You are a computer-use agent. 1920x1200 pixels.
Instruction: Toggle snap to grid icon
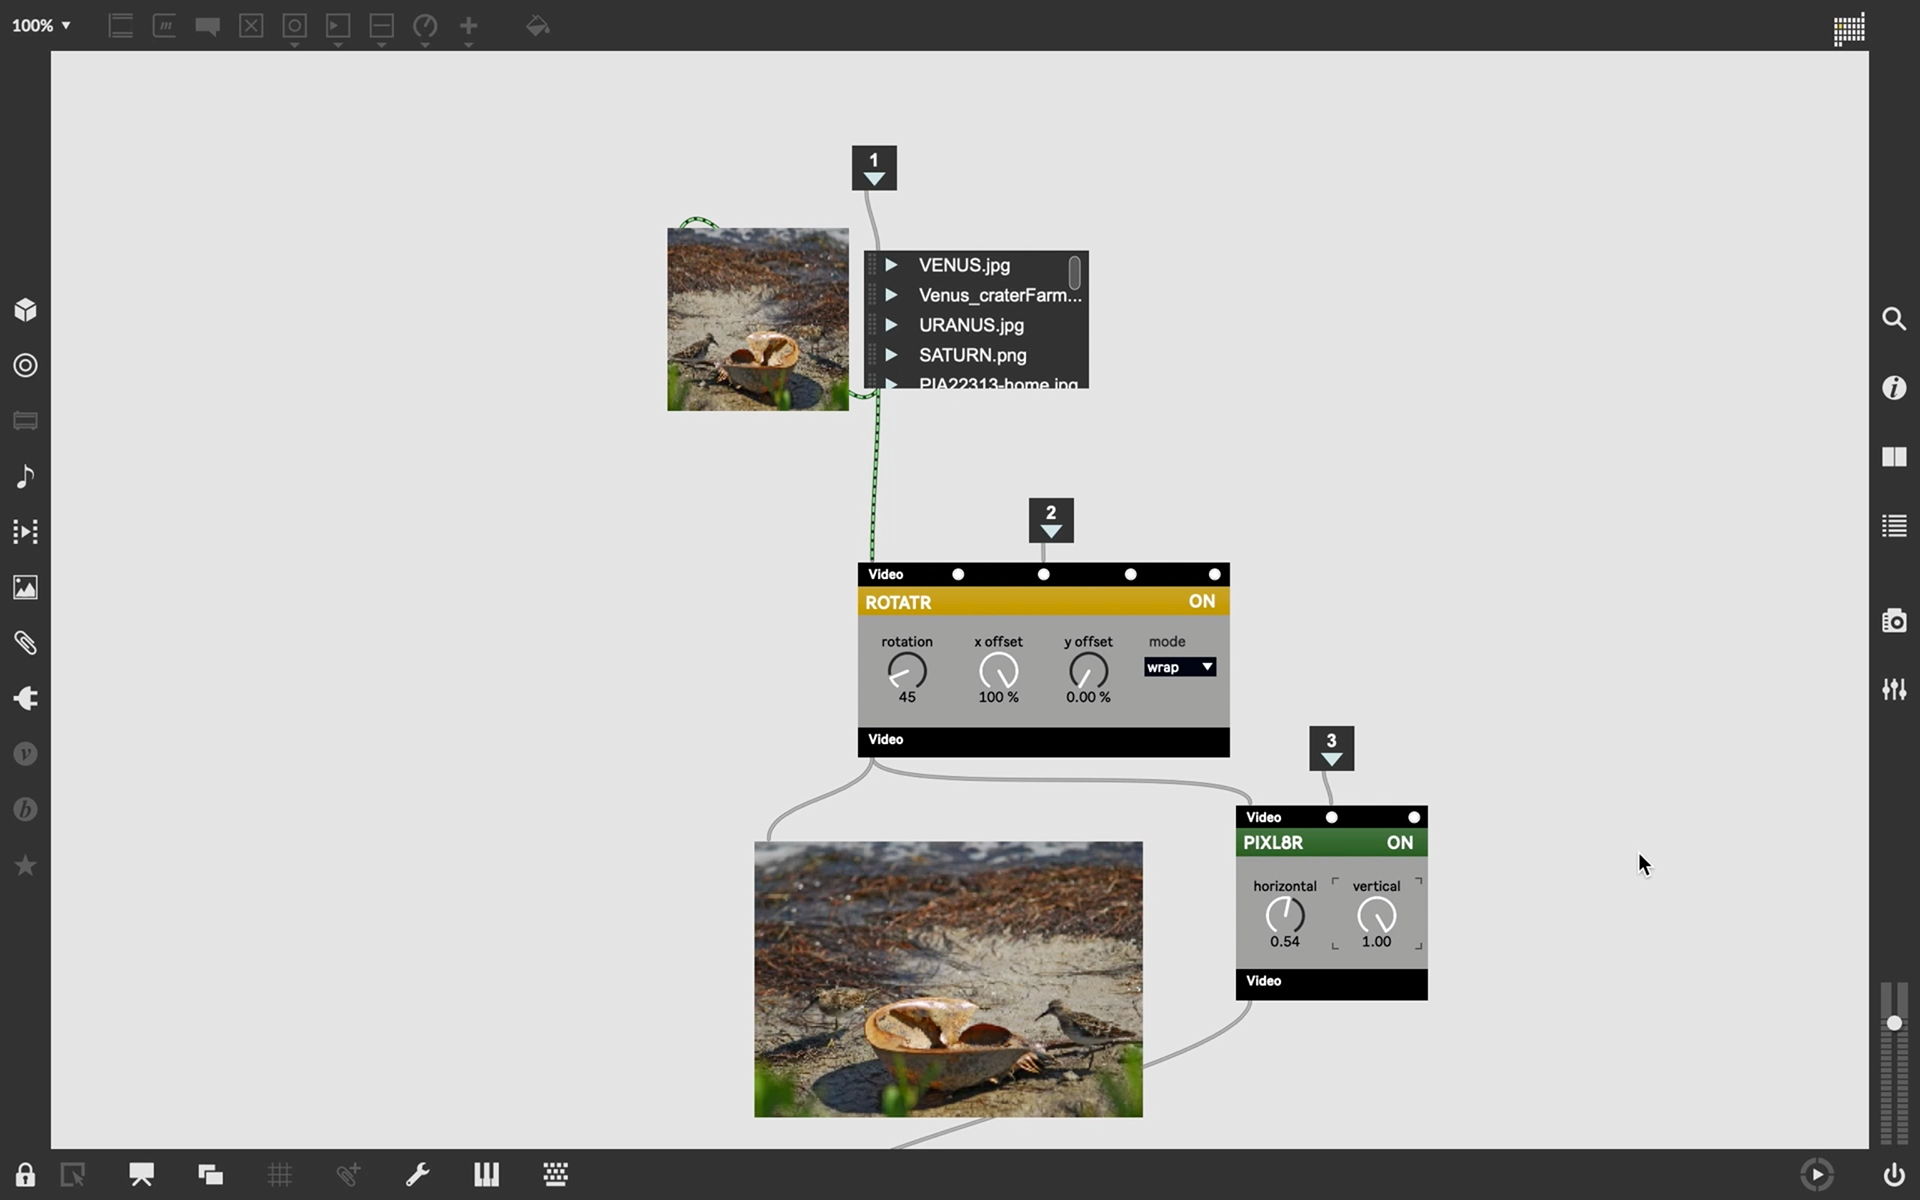[x=348, y=1174]
